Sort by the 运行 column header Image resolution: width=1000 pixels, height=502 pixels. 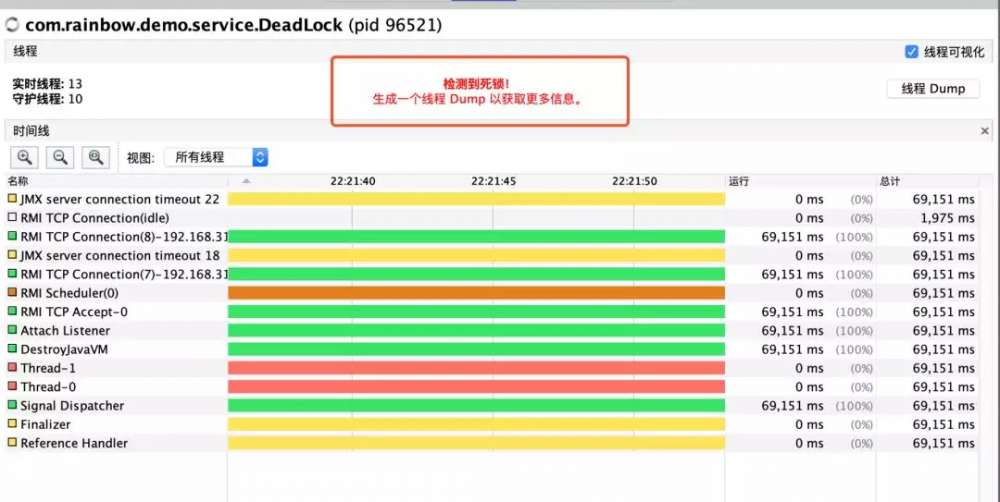click(739, 181)
